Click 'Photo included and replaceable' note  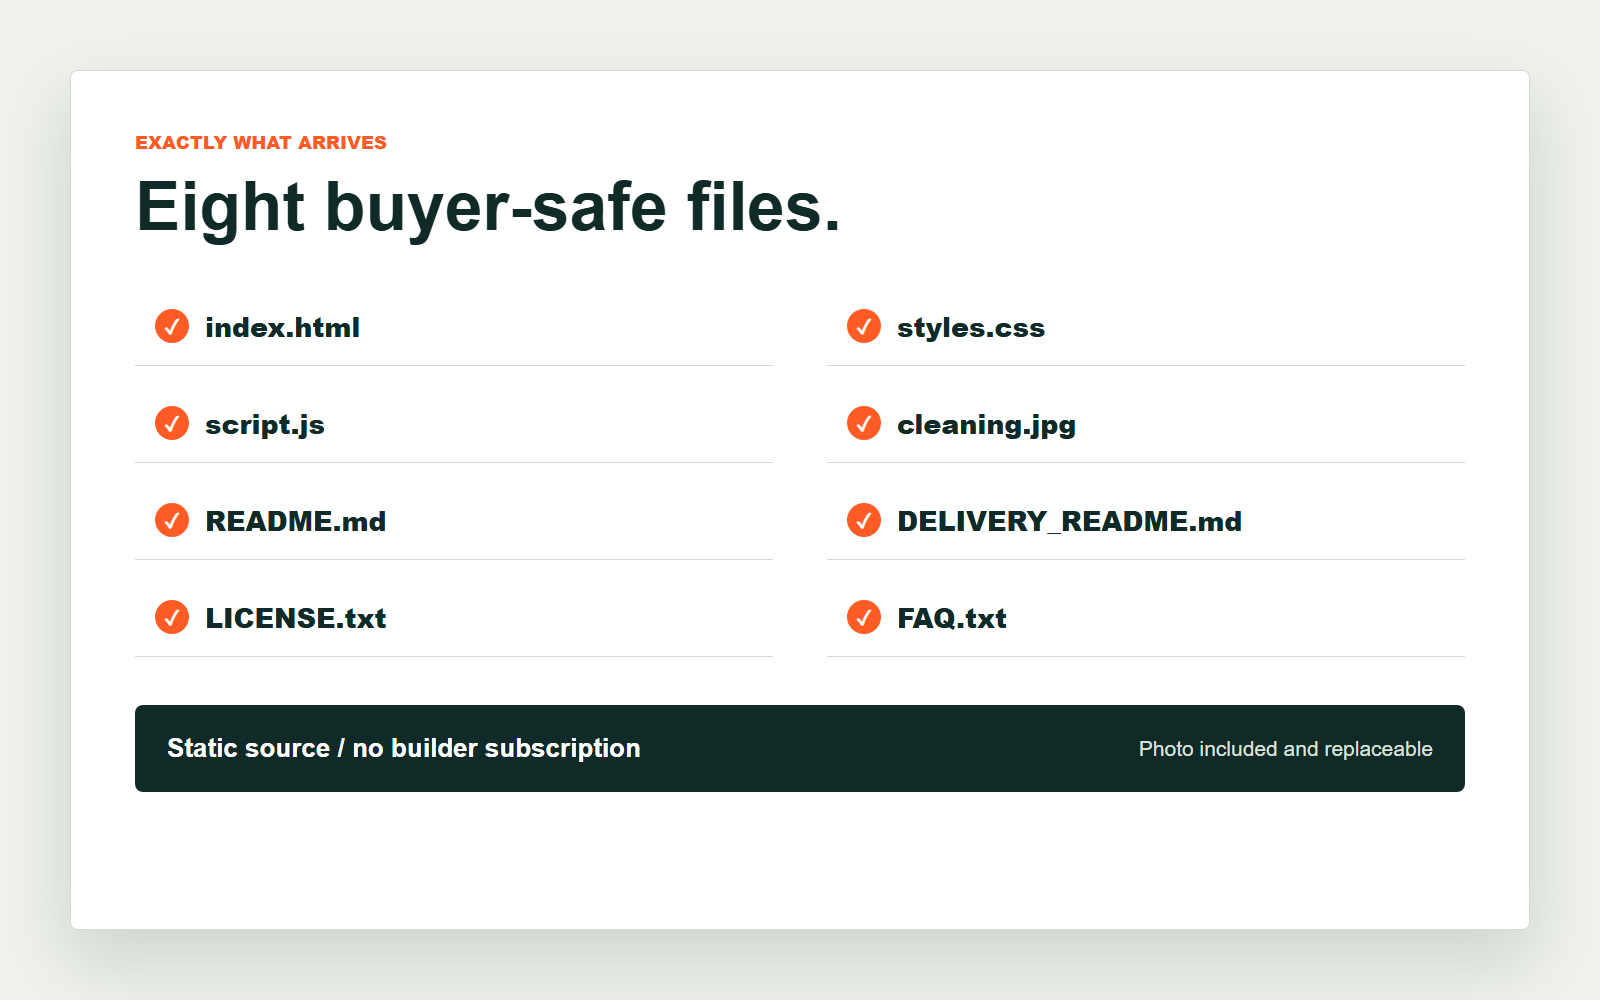(1286, 749)
